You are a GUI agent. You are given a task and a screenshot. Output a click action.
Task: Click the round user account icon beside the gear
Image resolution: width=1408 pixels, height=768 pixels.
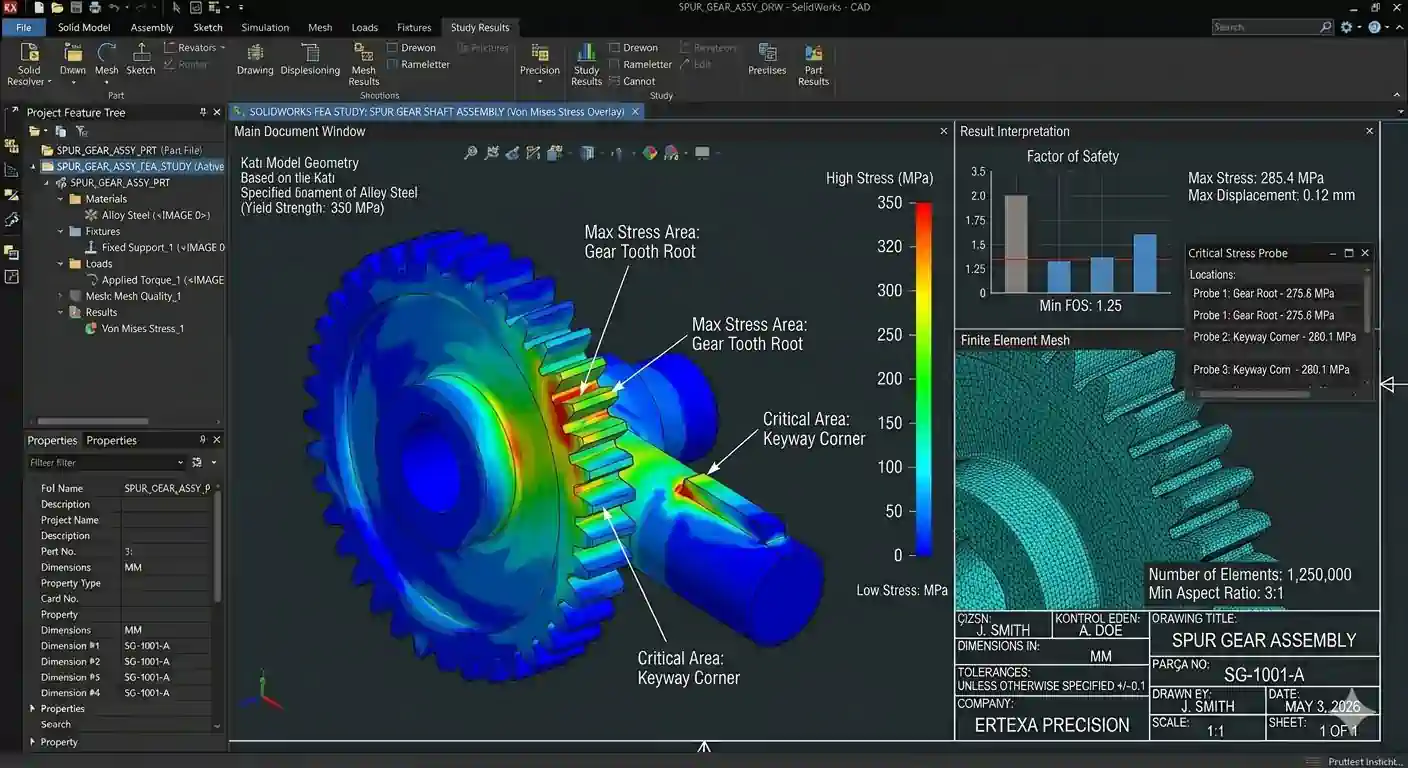[1375, 27]
